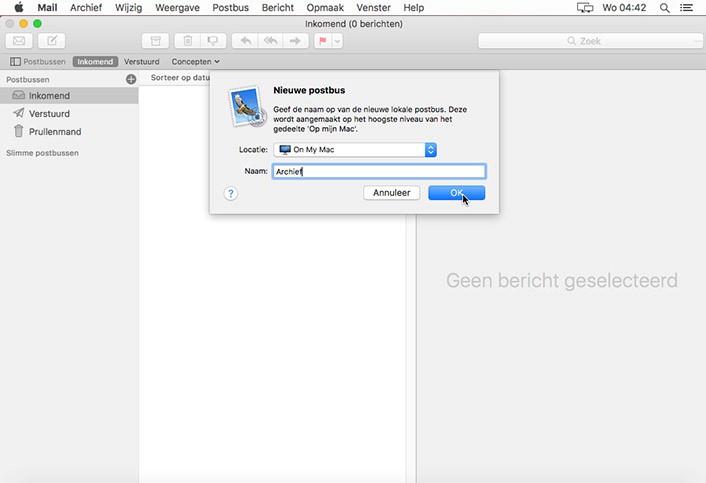Image resolution: width=706 pixels, height=483 pixels.
Task: Open the help question mark button
Action: tap(230, 193)
